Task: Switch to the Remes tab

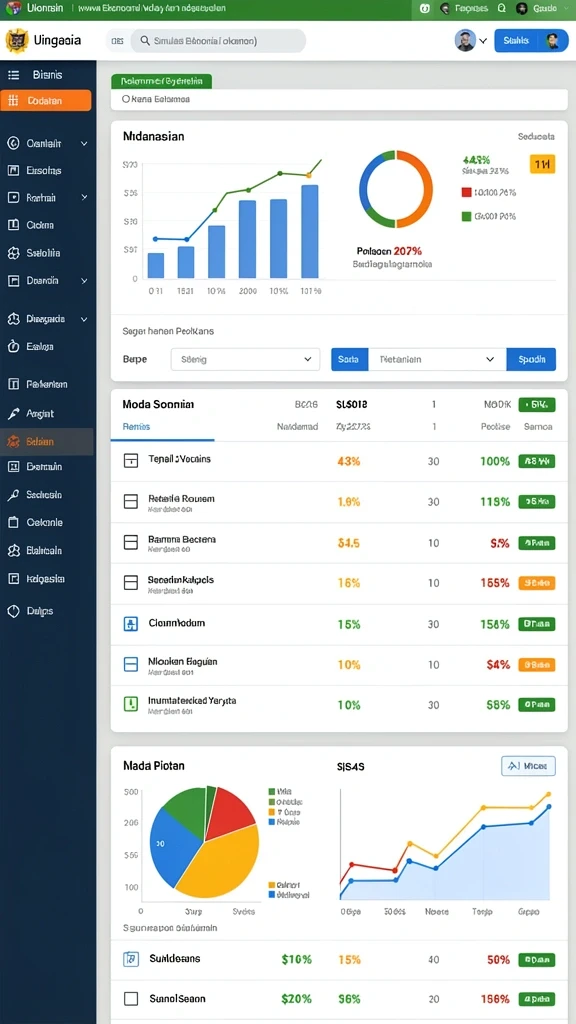Action: click(136, 426)
